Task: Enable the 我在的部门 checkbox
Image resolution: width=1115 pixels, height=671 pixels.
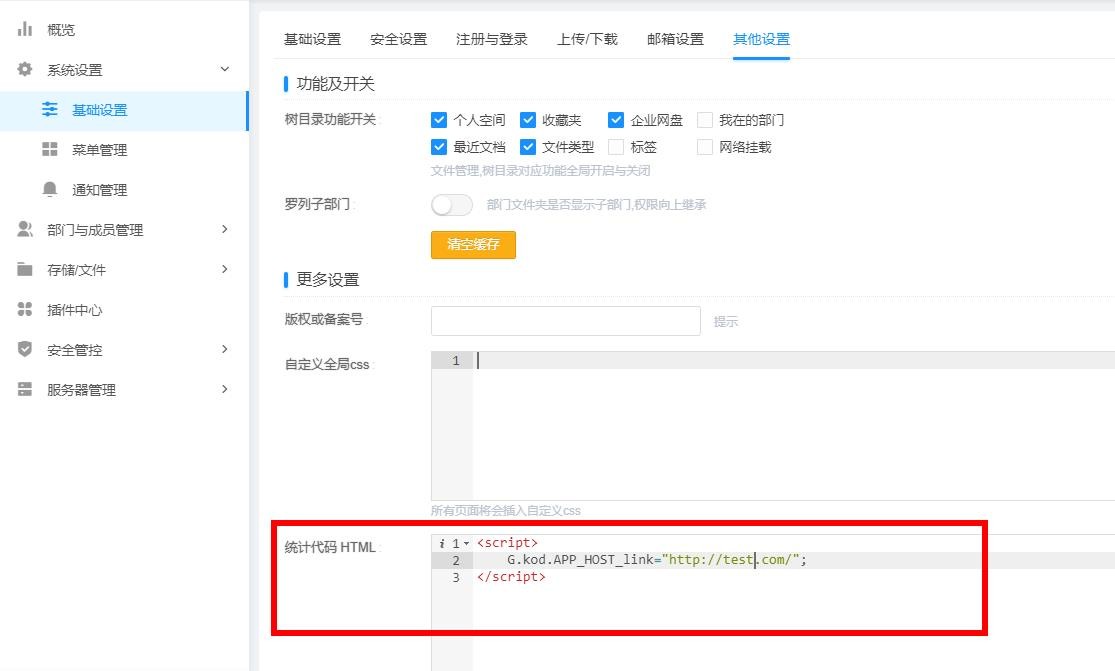Action: (x=705, y=119)
